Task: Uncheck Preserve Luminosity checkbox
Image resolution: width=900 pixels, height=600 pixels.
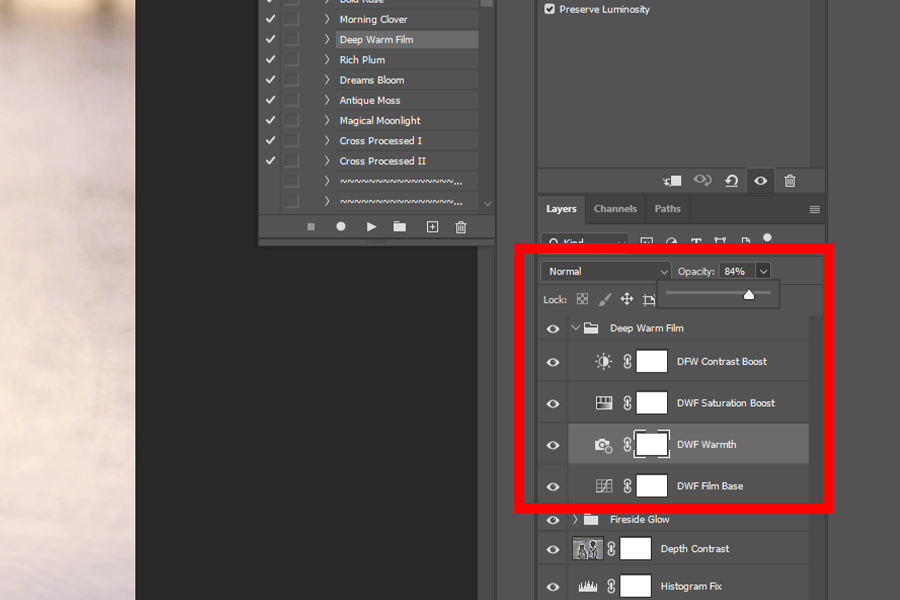Action: click(x=550, y=9)
